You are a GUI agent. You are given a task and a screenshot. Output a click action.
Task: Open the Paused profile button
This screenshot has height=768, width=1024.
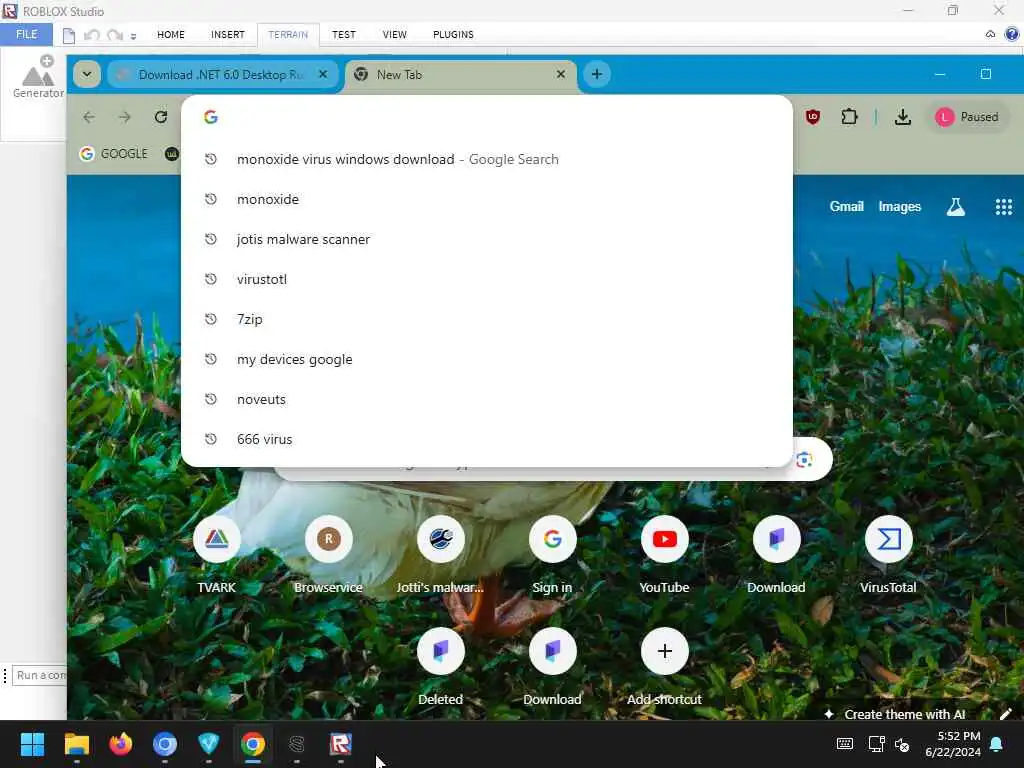point(967,117)
